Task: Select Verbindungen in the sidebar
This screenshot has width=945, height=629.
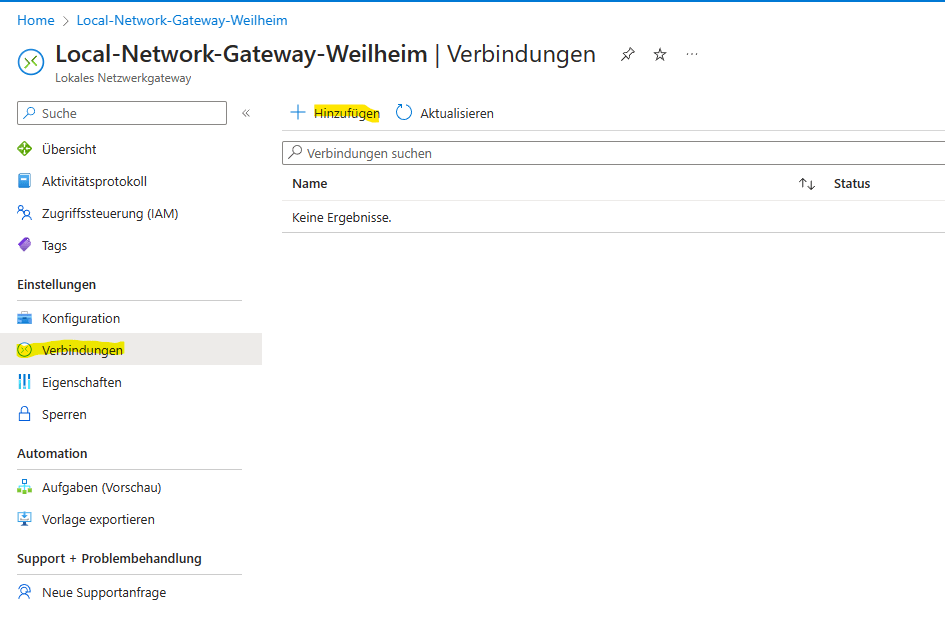Action: click(x=131, y=350)
